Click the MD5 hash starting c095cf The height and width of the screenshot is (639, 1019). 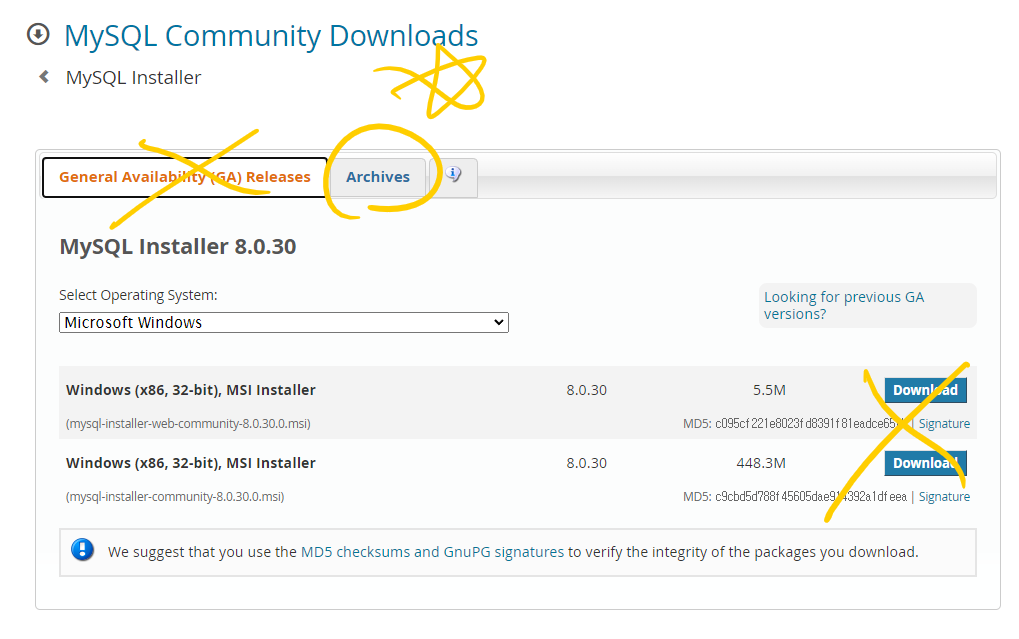coord(811,424)
